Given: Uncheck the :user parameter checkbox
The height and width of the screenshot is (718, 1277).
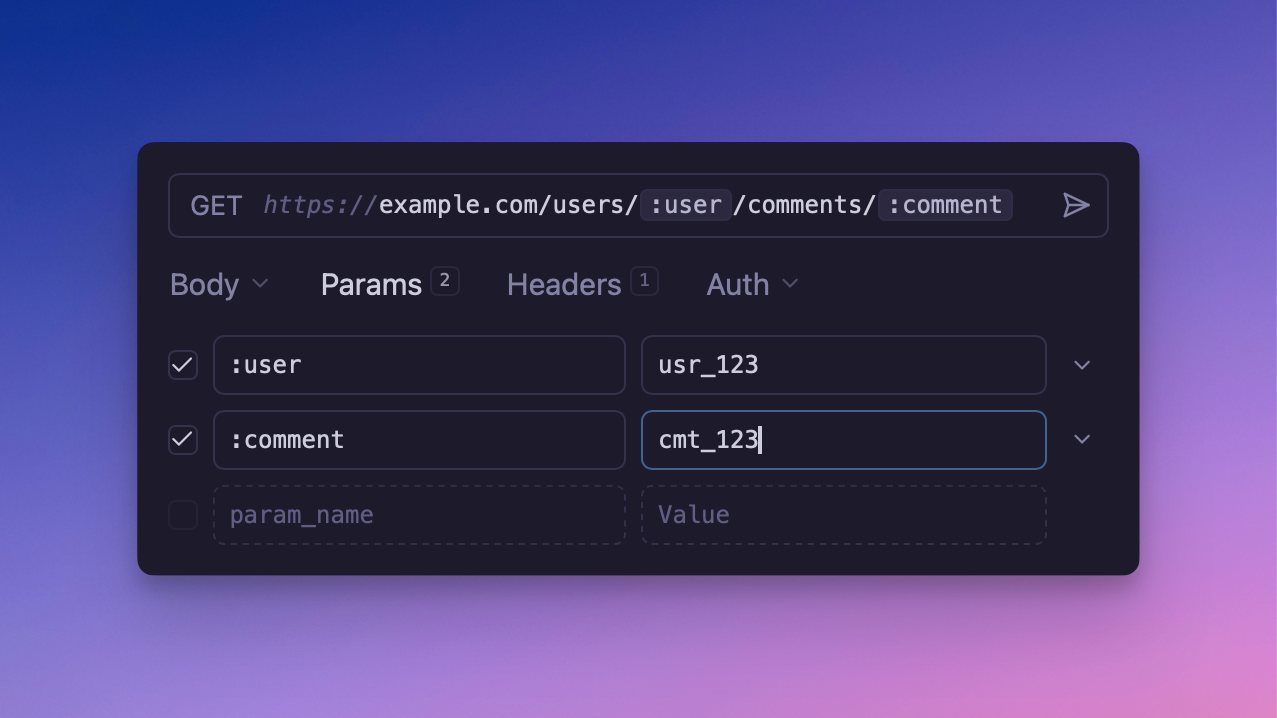Looking at the screenshot, I should coord(183,365).
